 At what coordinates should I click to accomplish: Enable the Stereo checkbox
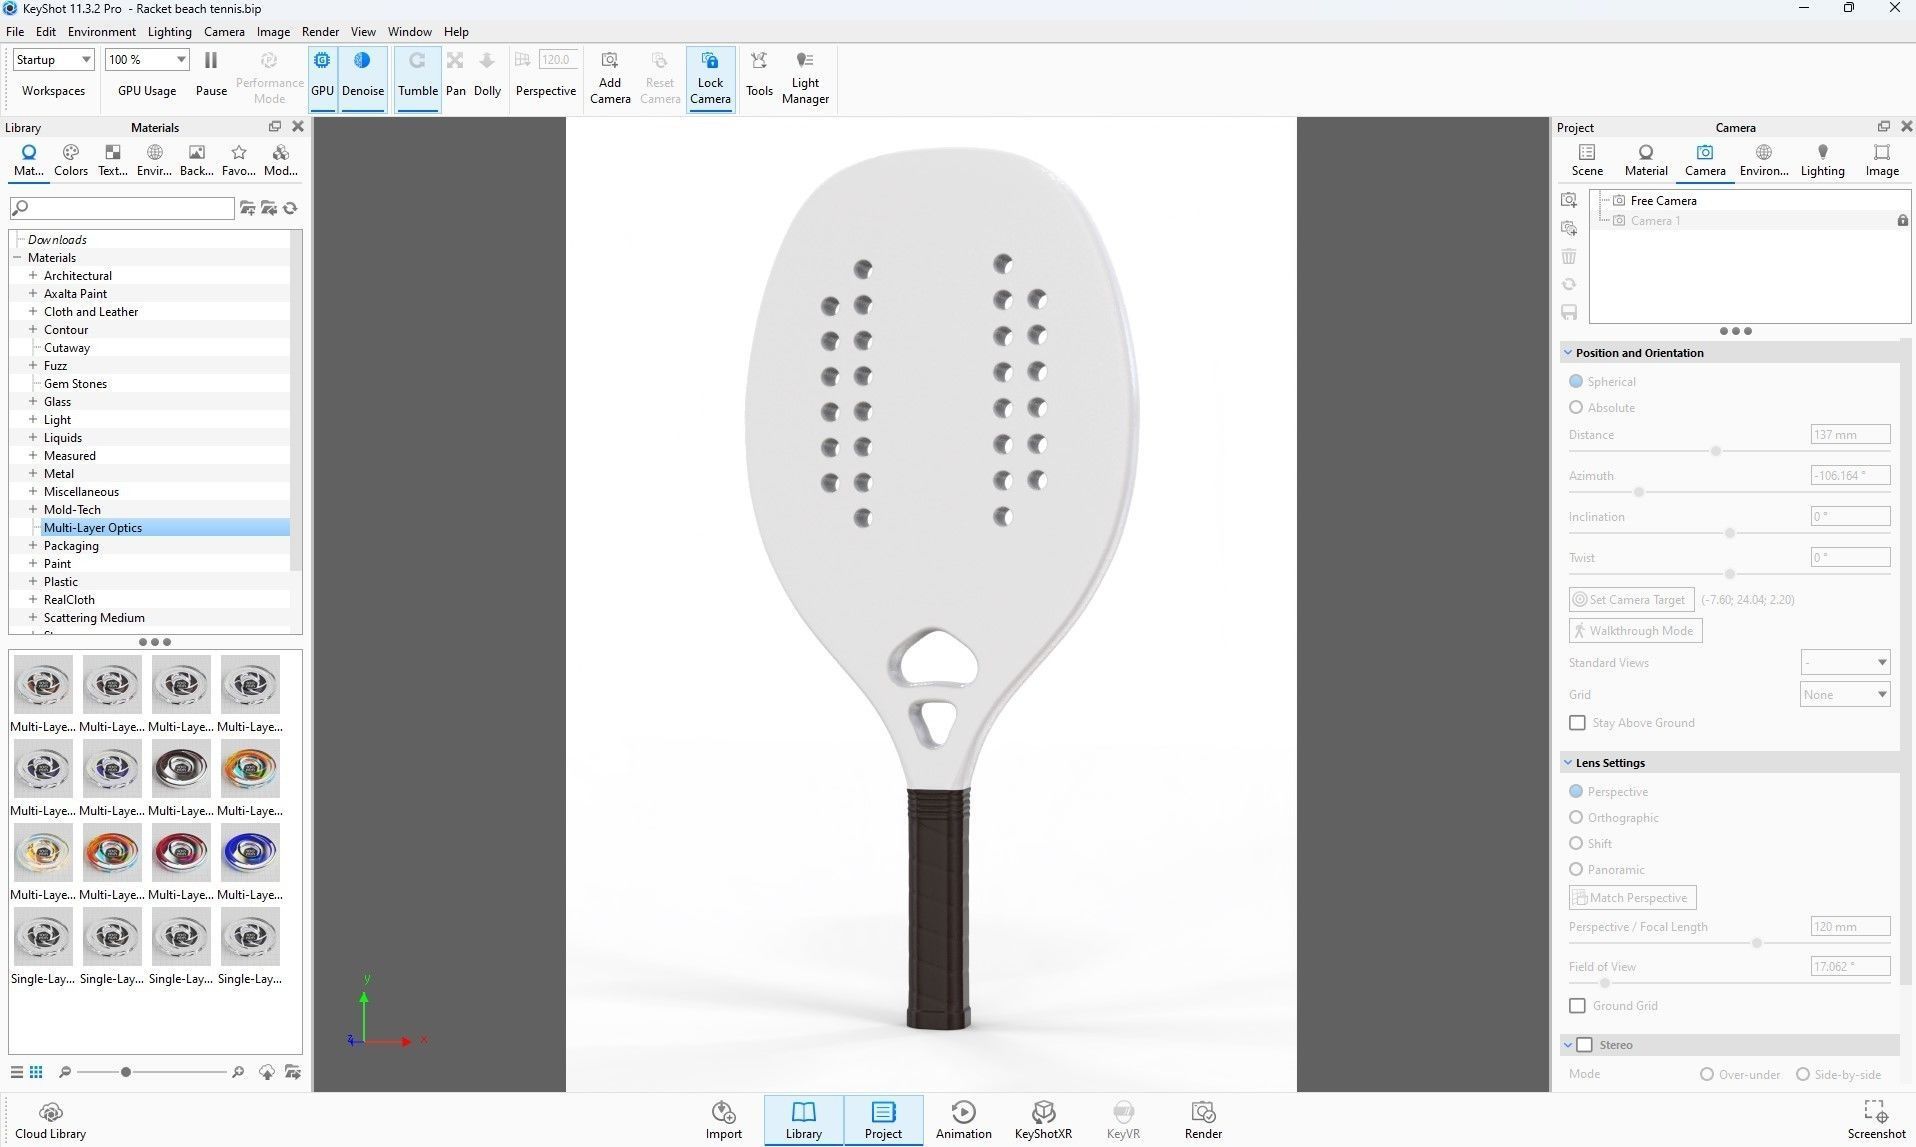coord(1584,1044)
